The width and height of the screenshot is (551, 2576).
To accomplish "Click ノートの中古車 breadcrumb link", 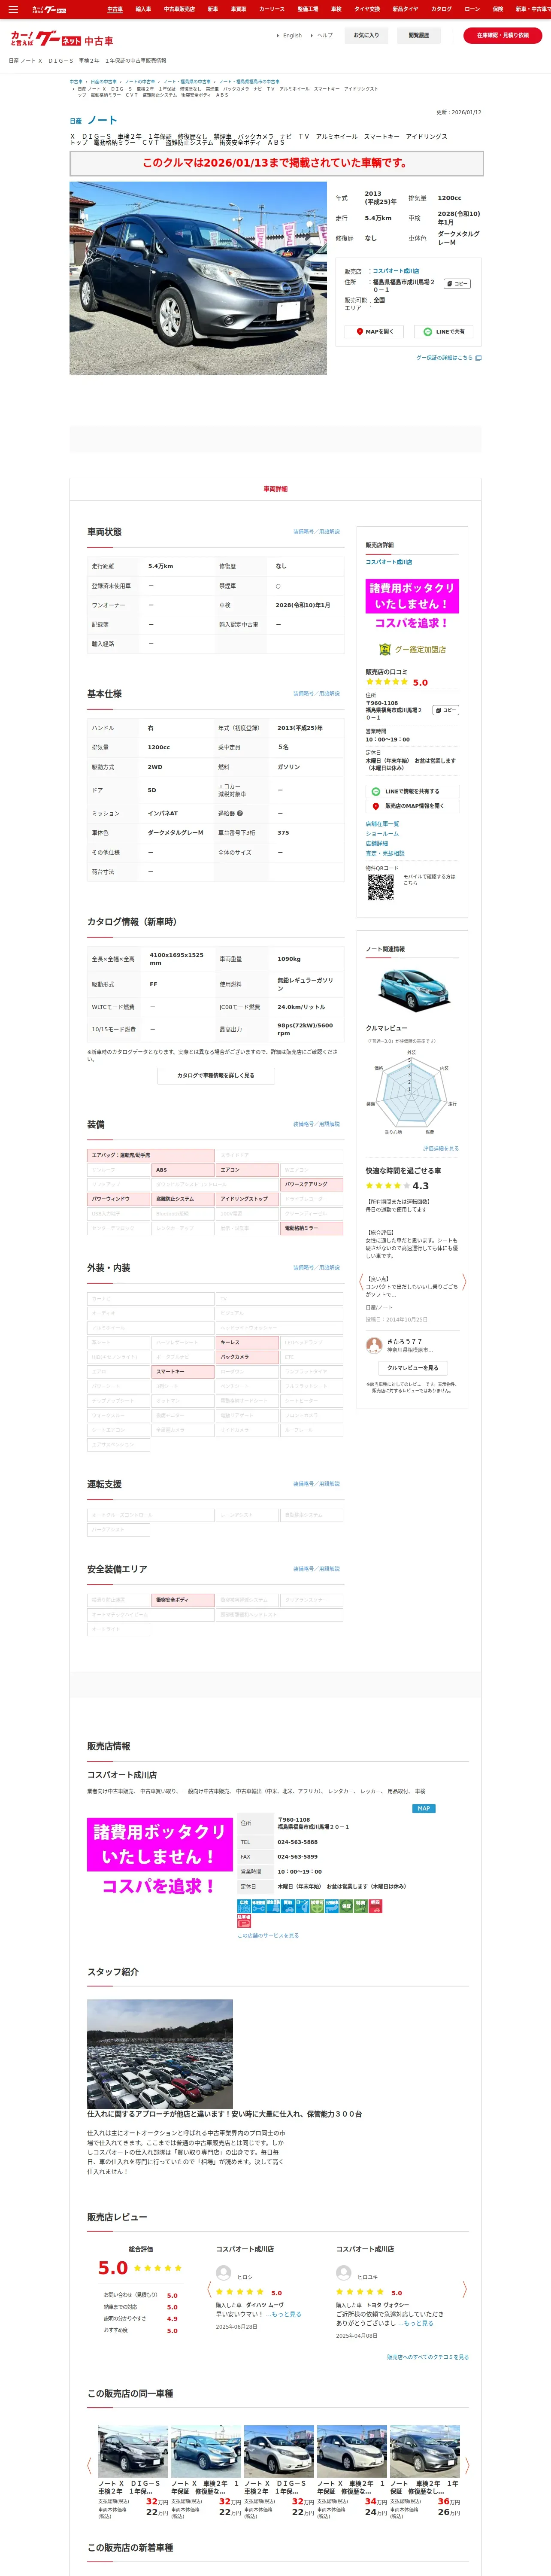I will point(140,82).
